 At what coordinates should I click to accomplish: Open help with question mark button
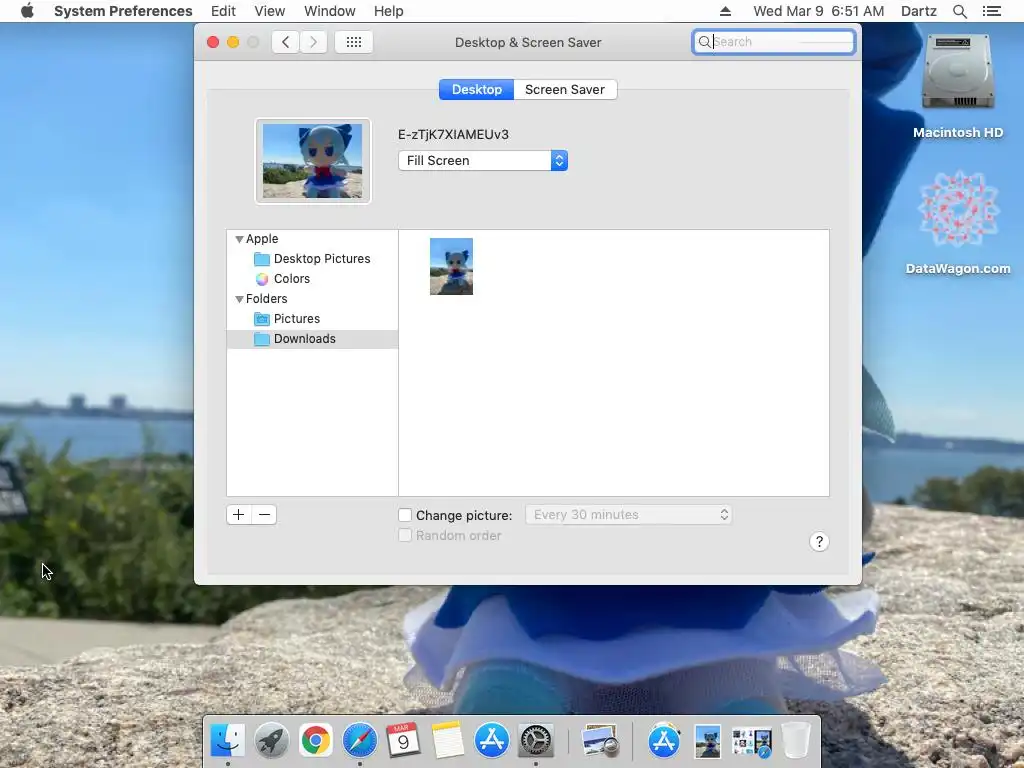click(x=819, y=541)
